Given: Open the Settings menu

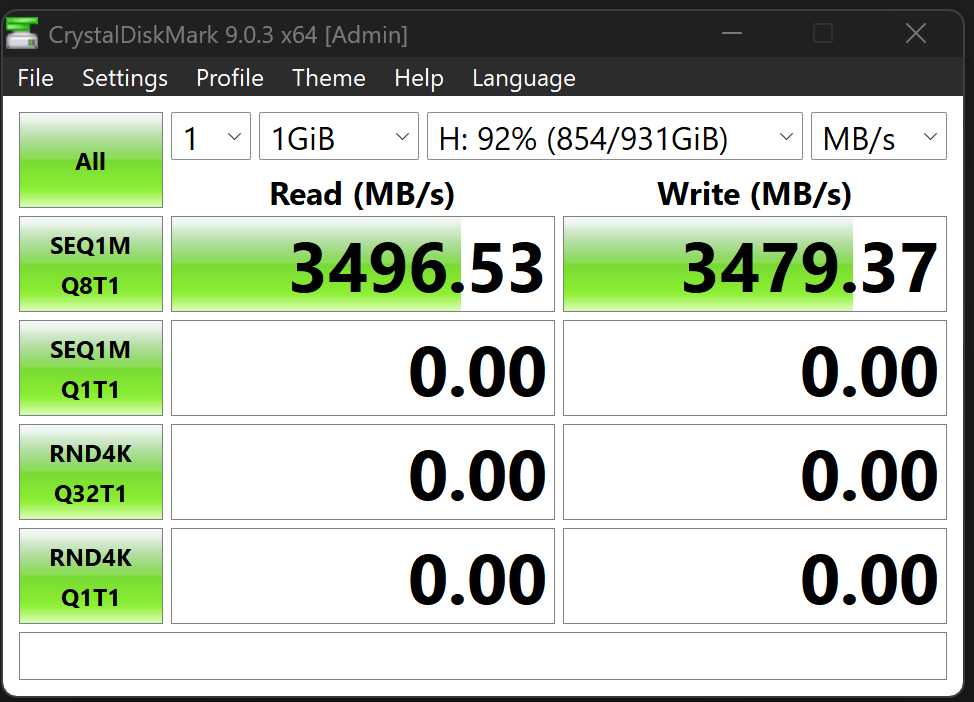Looking at the screenshot, I should click(x=125, y=78).
